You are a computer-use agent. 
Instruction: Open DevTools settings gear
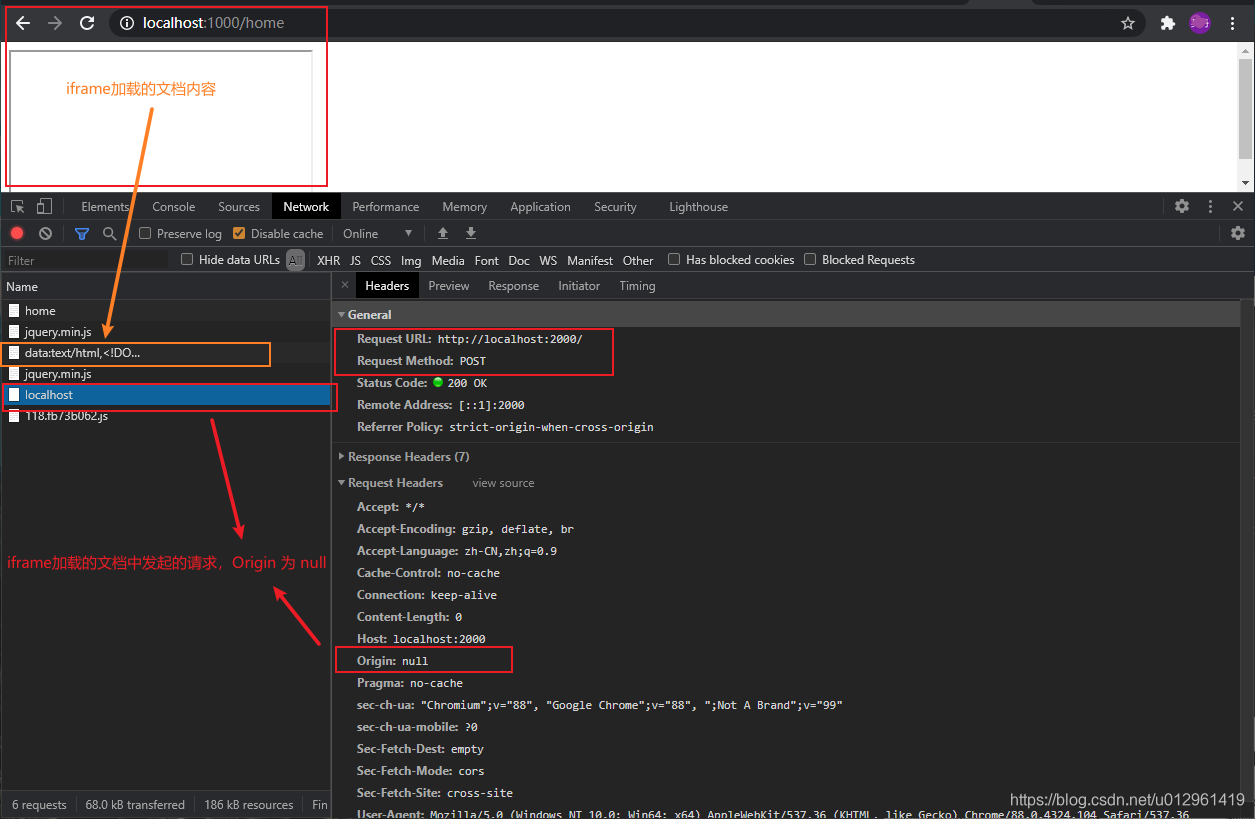(x=1182, y=206)
